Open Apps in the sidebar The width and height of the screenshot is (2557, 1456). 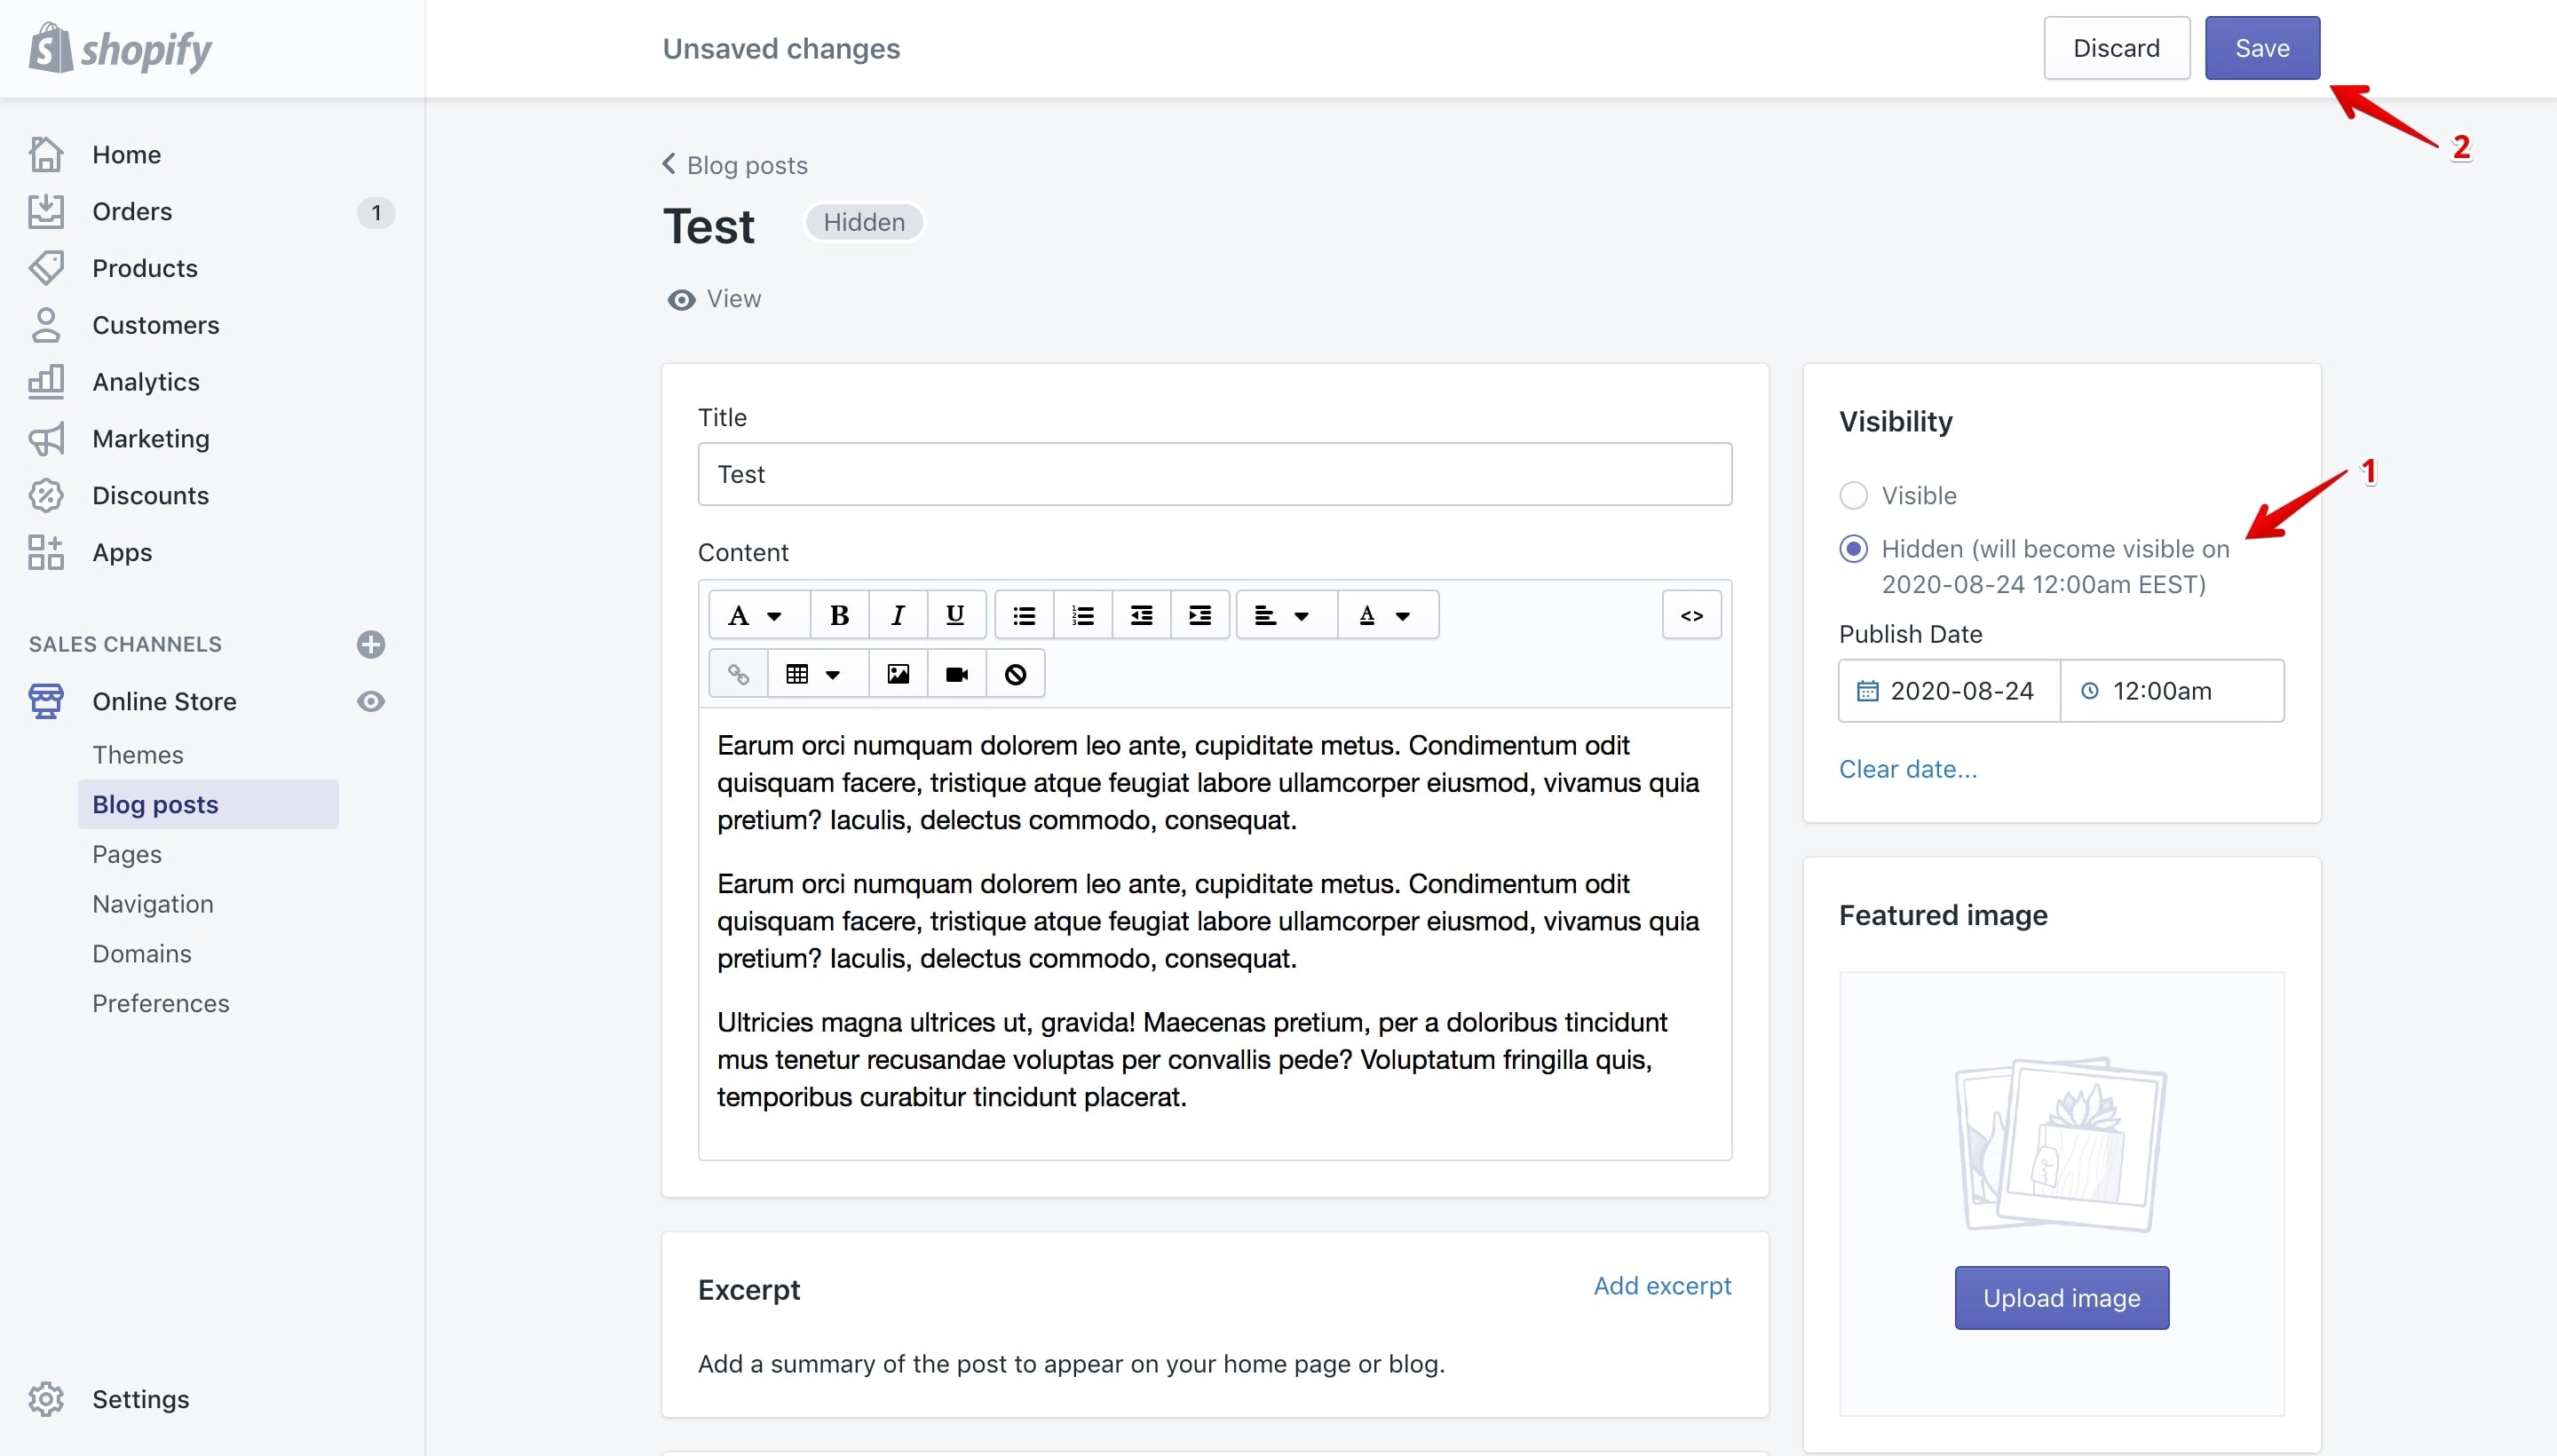(122, 553)
